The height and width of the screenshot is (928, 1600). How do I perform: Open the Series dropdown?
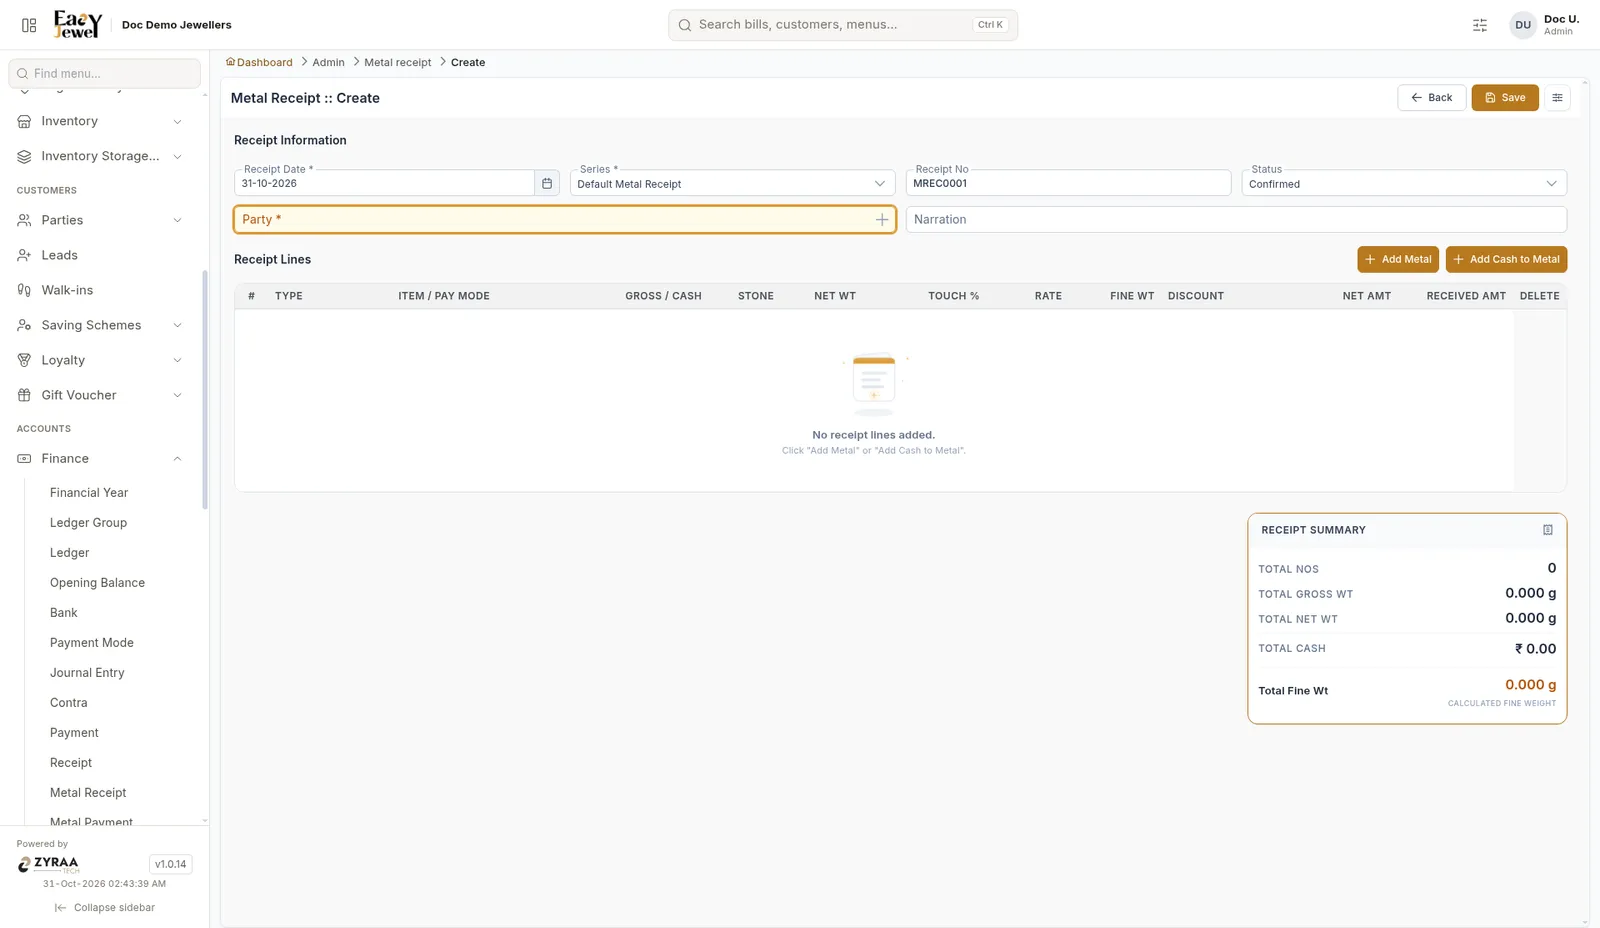(733, 183)
